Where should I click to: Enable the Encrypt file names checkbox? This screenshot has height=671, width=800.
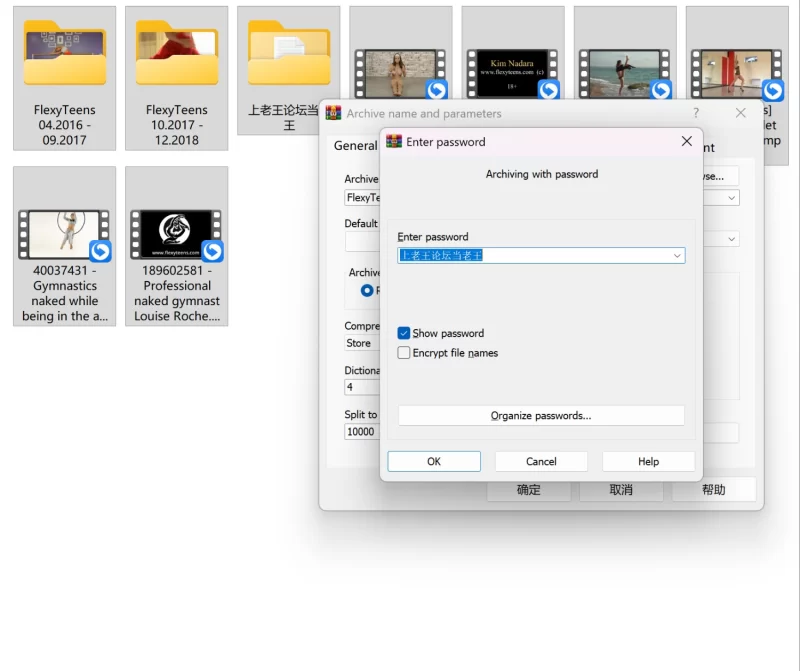tap(404, 353)
